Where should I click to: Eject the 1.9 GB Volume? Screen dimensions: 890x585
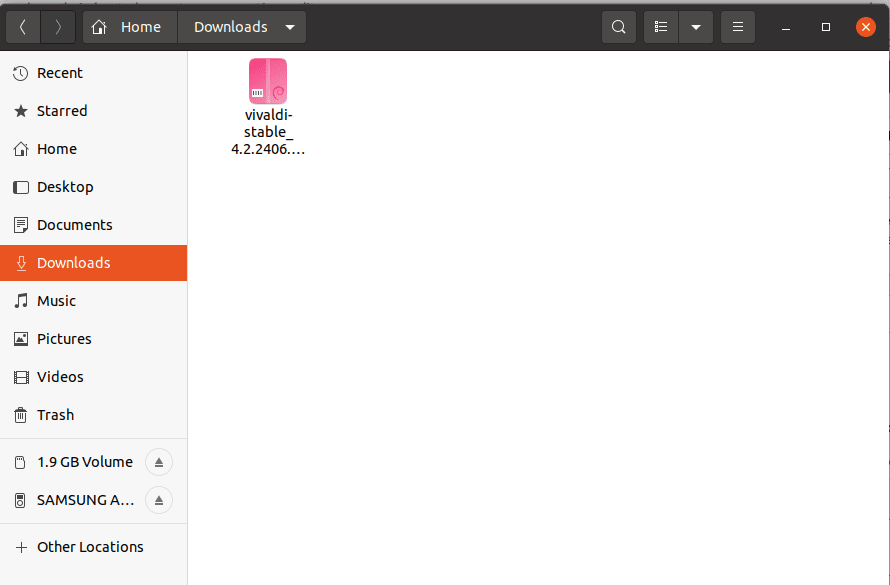(x=159, y=462)
